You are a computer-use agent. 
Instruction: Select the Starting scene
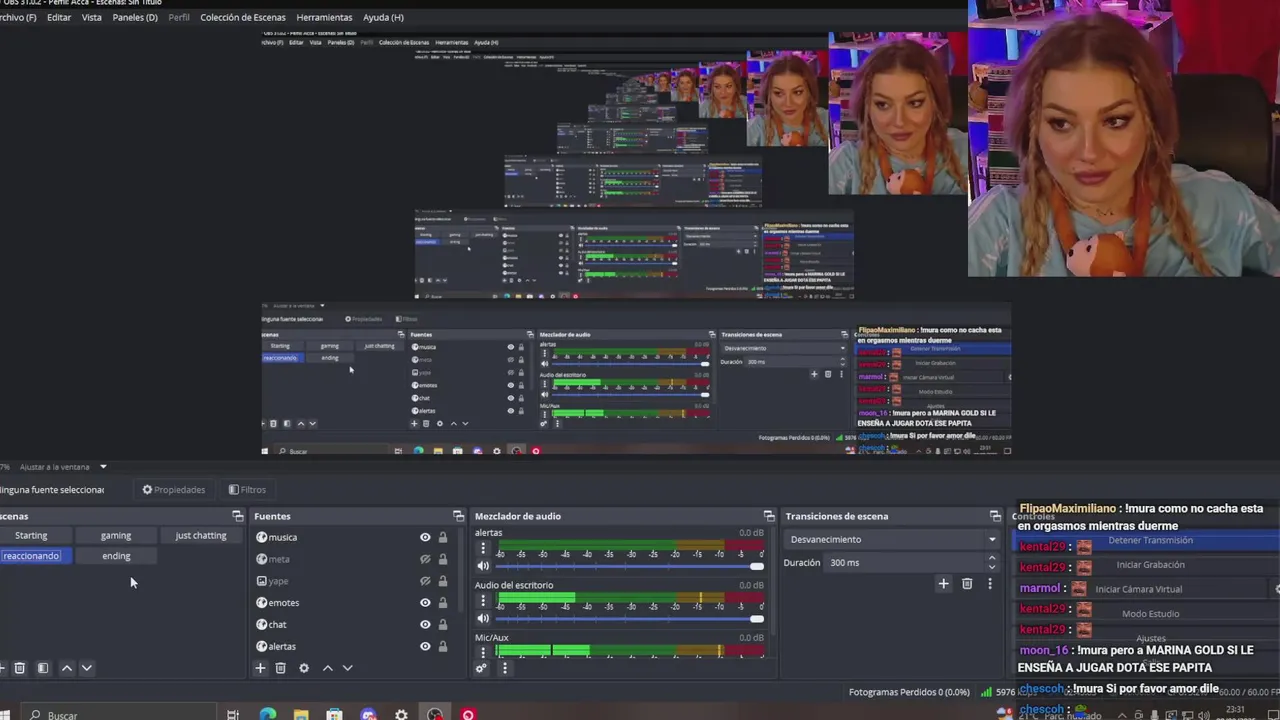coord(31,535)
